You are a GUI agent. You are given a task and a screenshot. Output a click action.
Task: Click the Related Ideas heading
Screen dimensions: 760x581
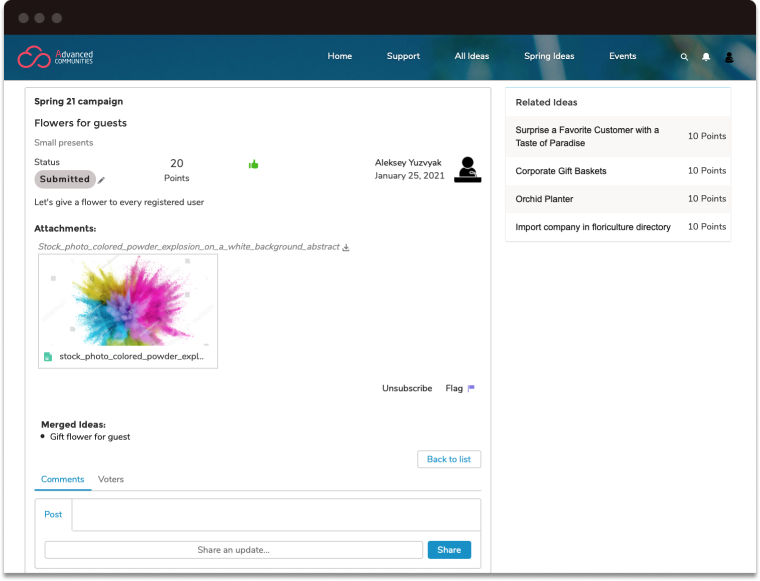546,103
